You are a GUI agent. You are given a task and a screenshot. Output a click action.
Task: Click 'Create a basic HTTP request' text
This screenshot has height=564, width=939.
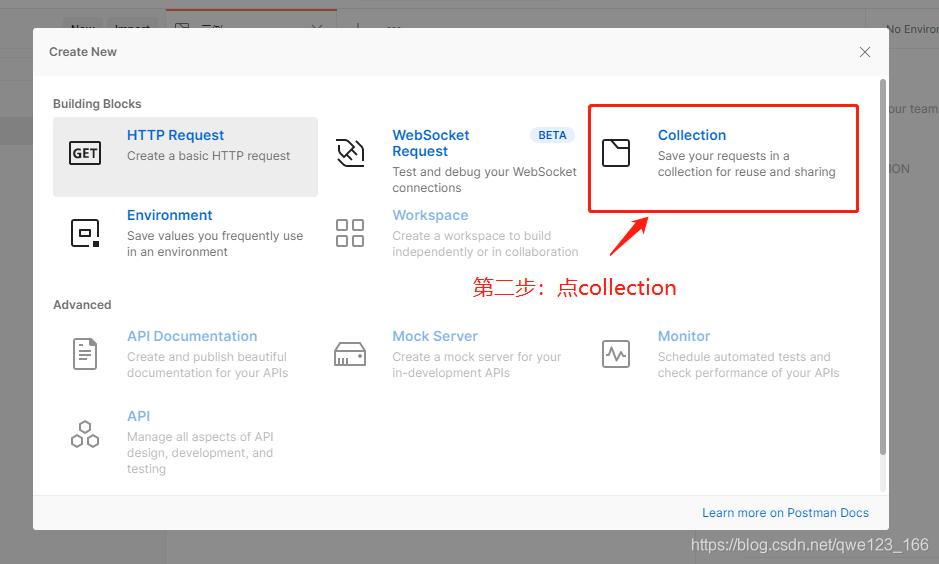tap(208, 156)
